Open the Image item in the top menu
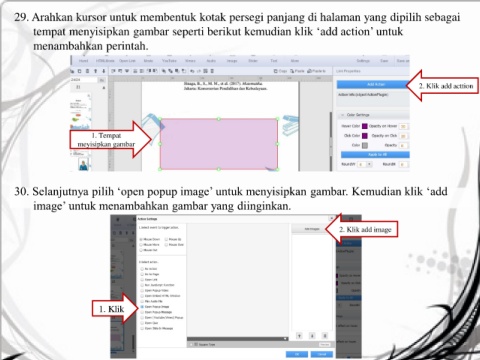480x360 pixels. (x=232, y=61)
